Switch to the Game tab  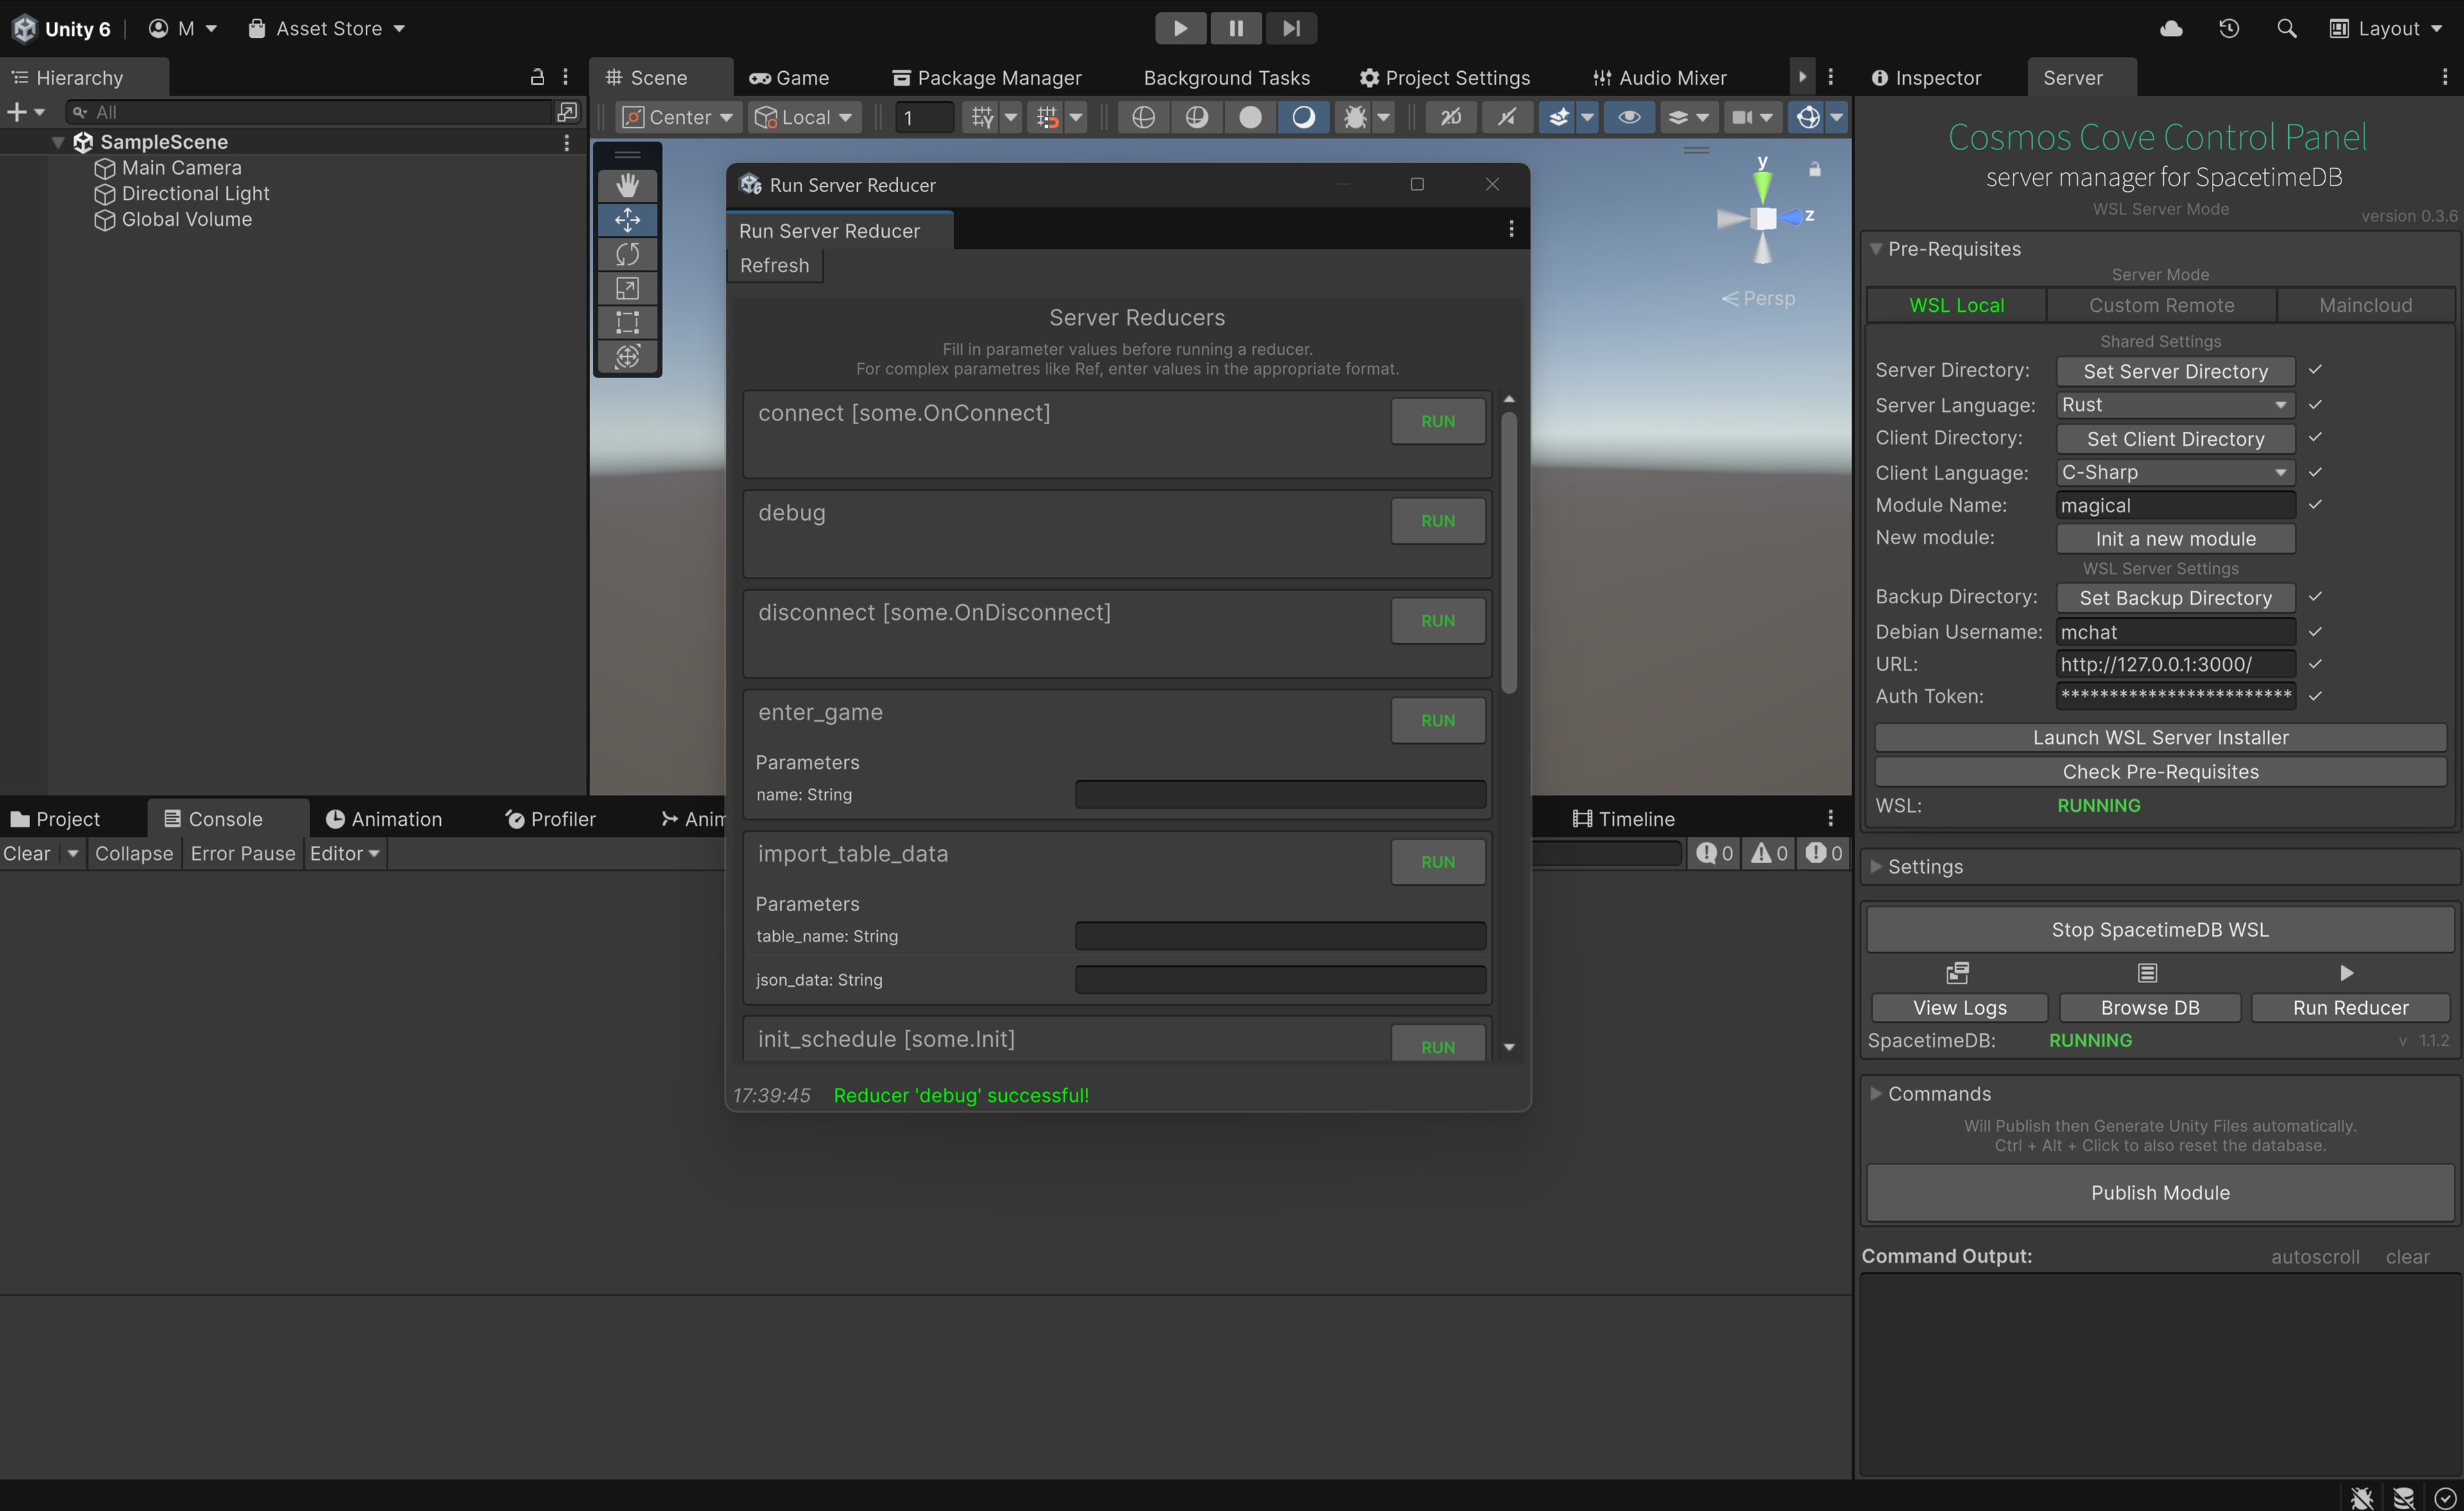[x=789, y=77]
